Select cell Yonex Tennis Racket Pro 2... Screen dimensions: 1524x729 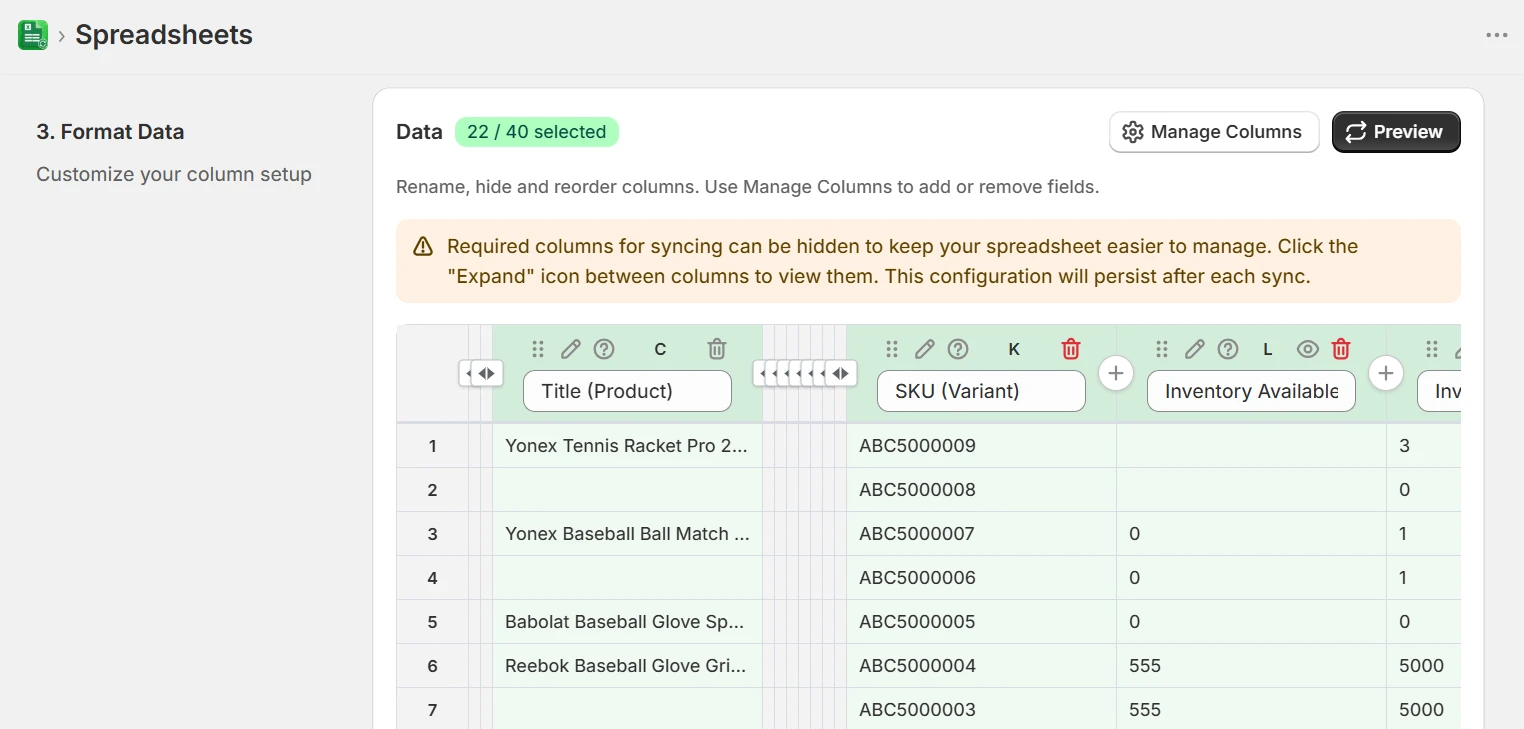click(x=627, y=446)
